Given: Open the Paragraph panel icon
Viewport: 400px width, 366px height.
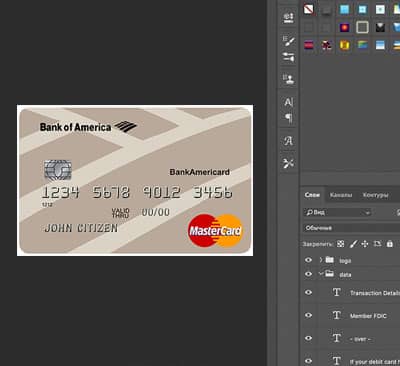Looking at the screenshot, I should pos(289,118).
